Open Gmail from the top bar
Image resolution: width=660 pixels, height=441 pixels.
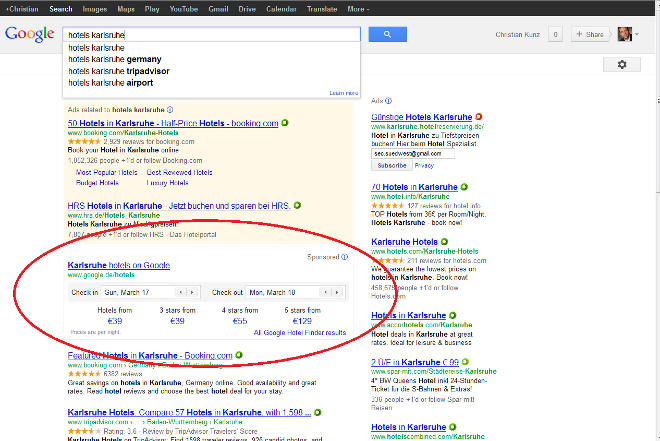pos(218,9)
